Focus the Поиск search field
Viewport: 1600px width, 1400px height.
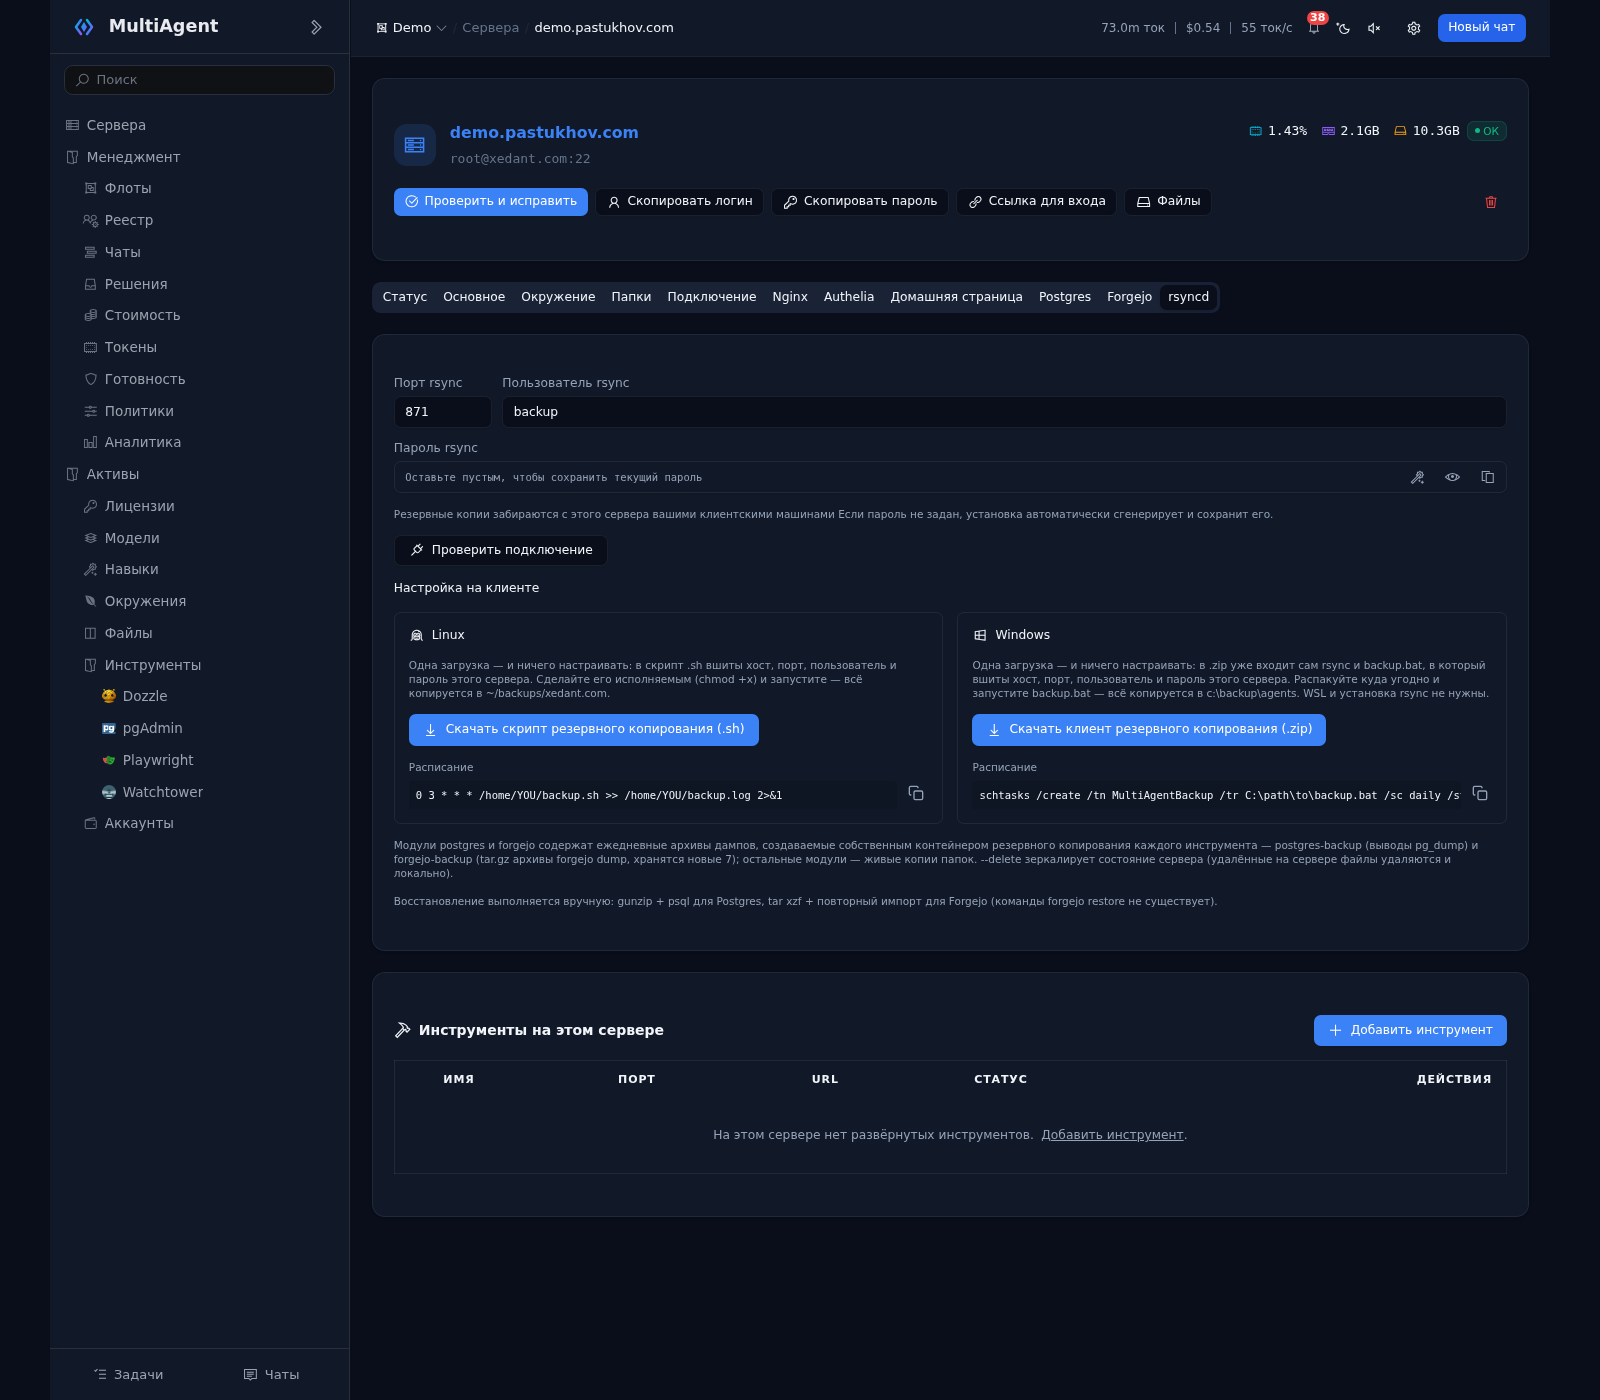[x=199, y=80]
